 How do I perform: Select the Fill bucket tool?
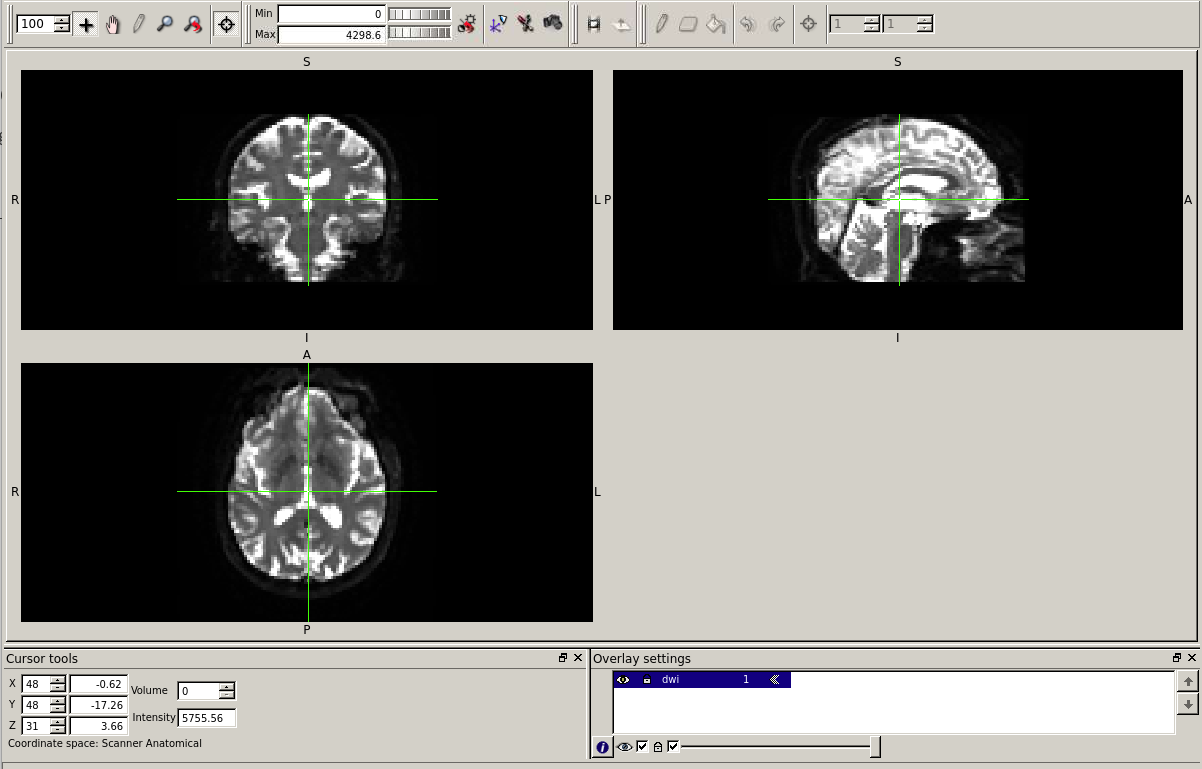(x=715, y=22)
